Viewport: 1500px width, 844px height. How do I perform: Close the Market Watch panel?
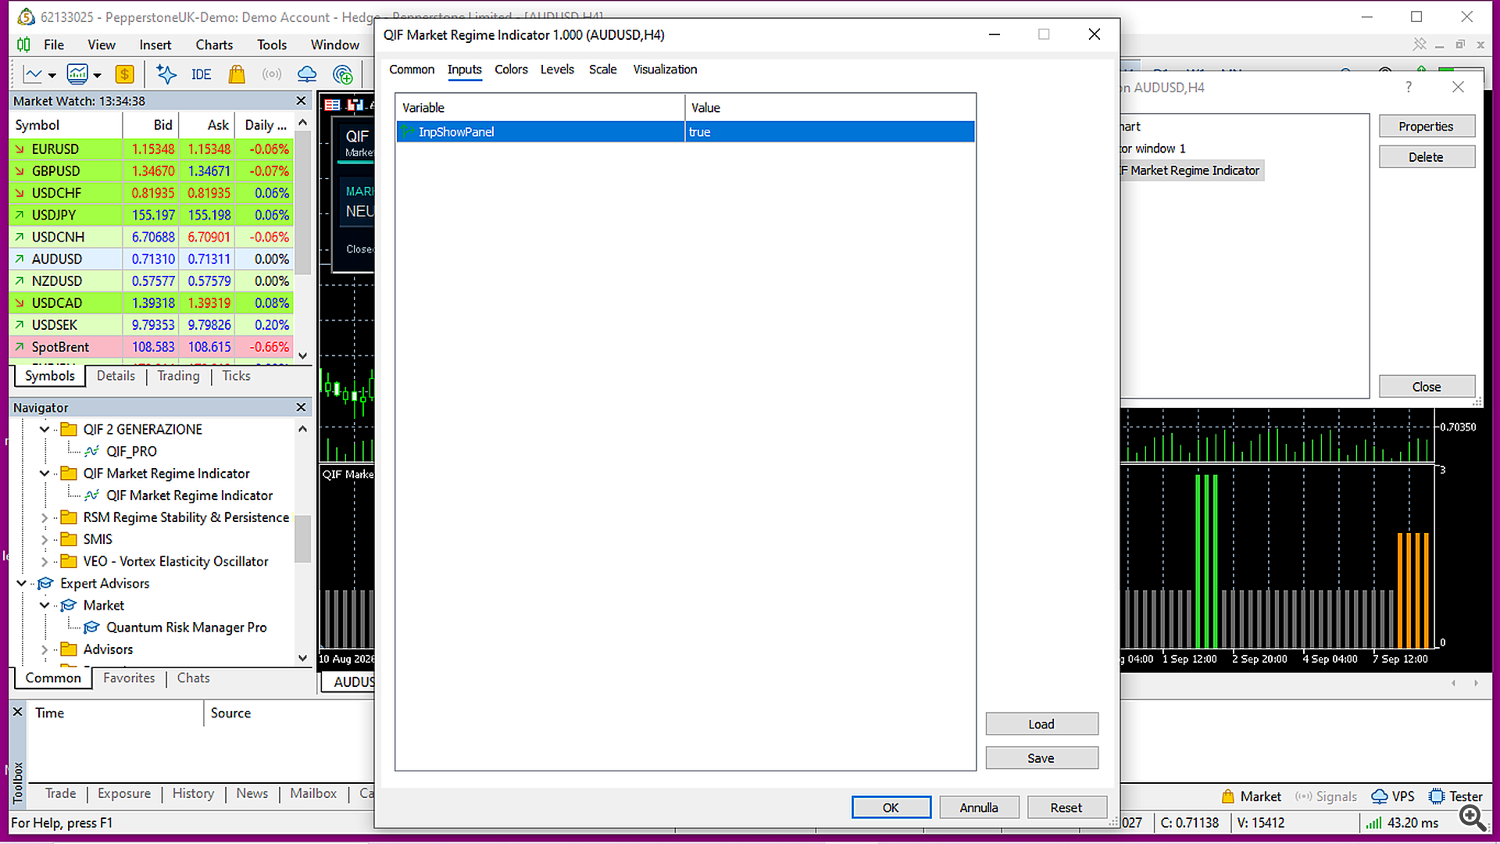click(301, 101)
